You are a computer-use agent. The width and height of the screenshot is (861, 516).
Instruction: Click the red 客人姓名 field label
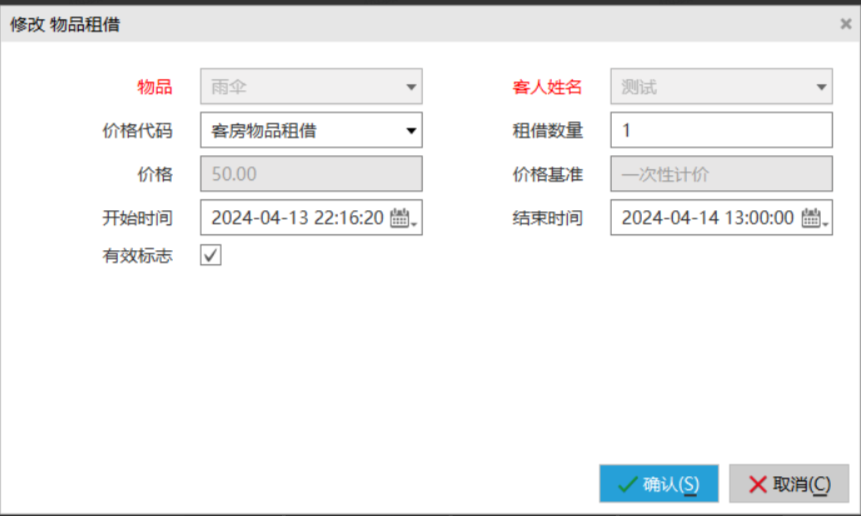tap(547, 87)
